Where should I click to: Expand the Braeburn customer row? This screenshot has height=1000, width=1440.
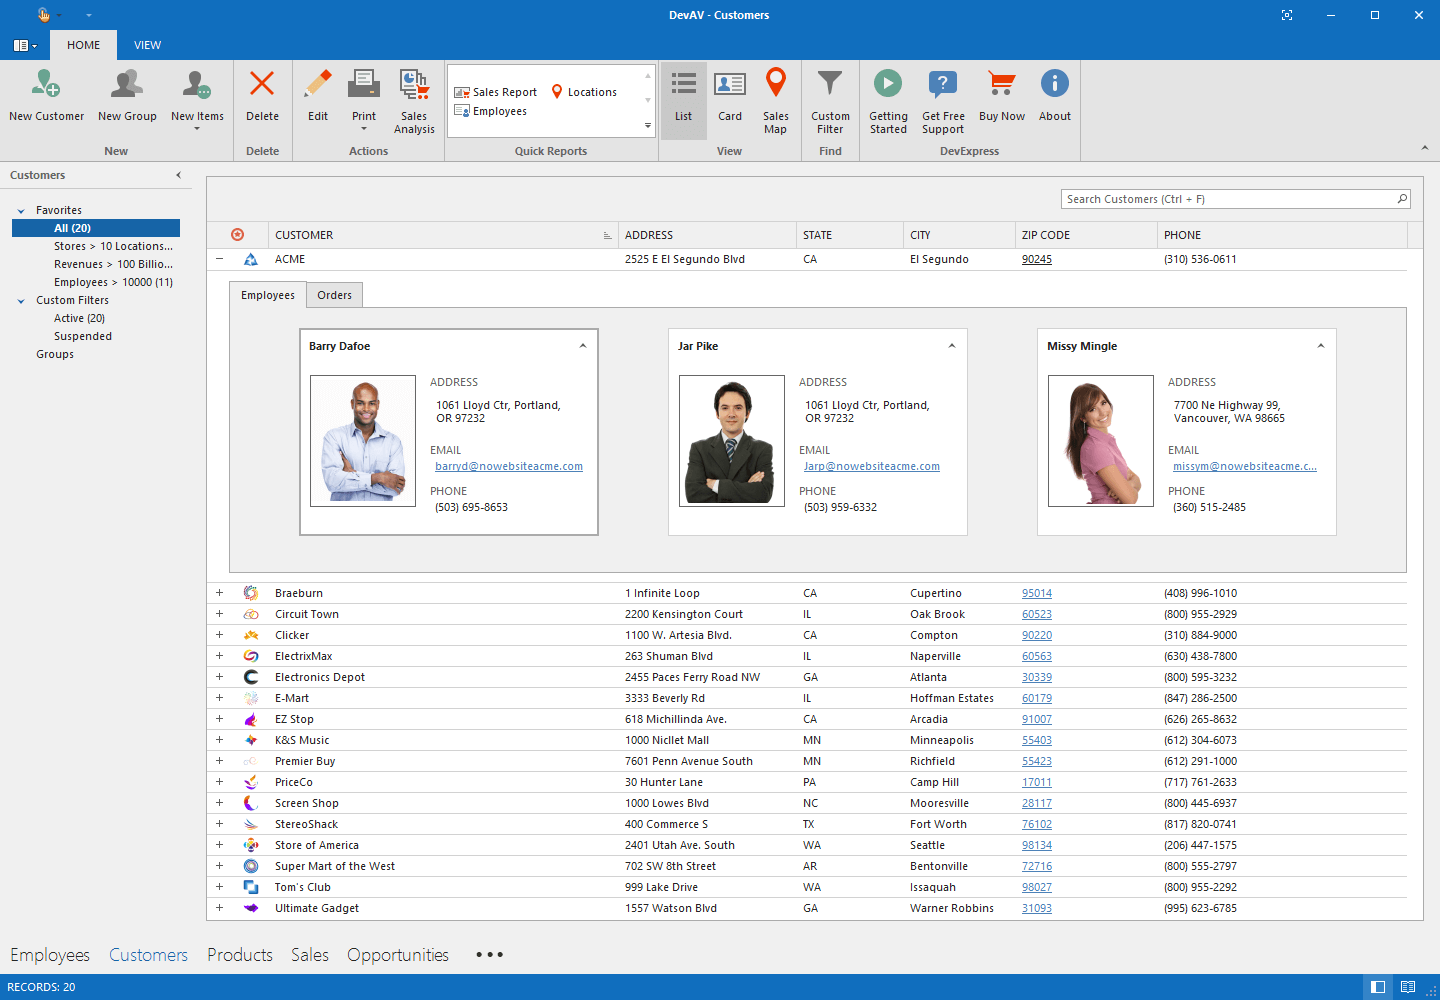click(x=220, y=593)
